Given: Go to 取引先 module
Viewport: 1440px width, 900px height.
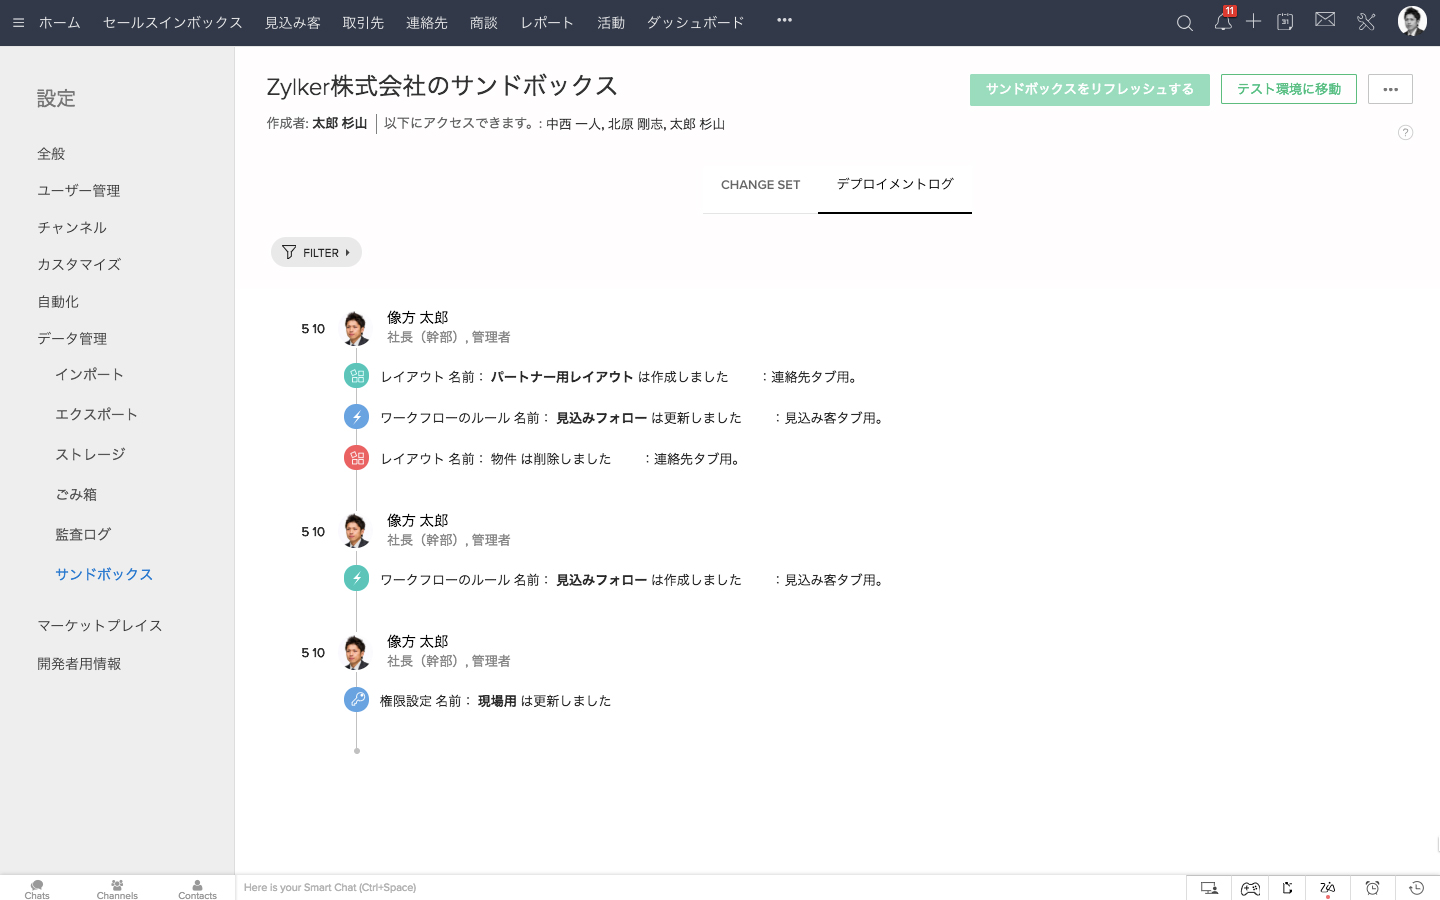Looking at the screenshot, I should 363,22.
